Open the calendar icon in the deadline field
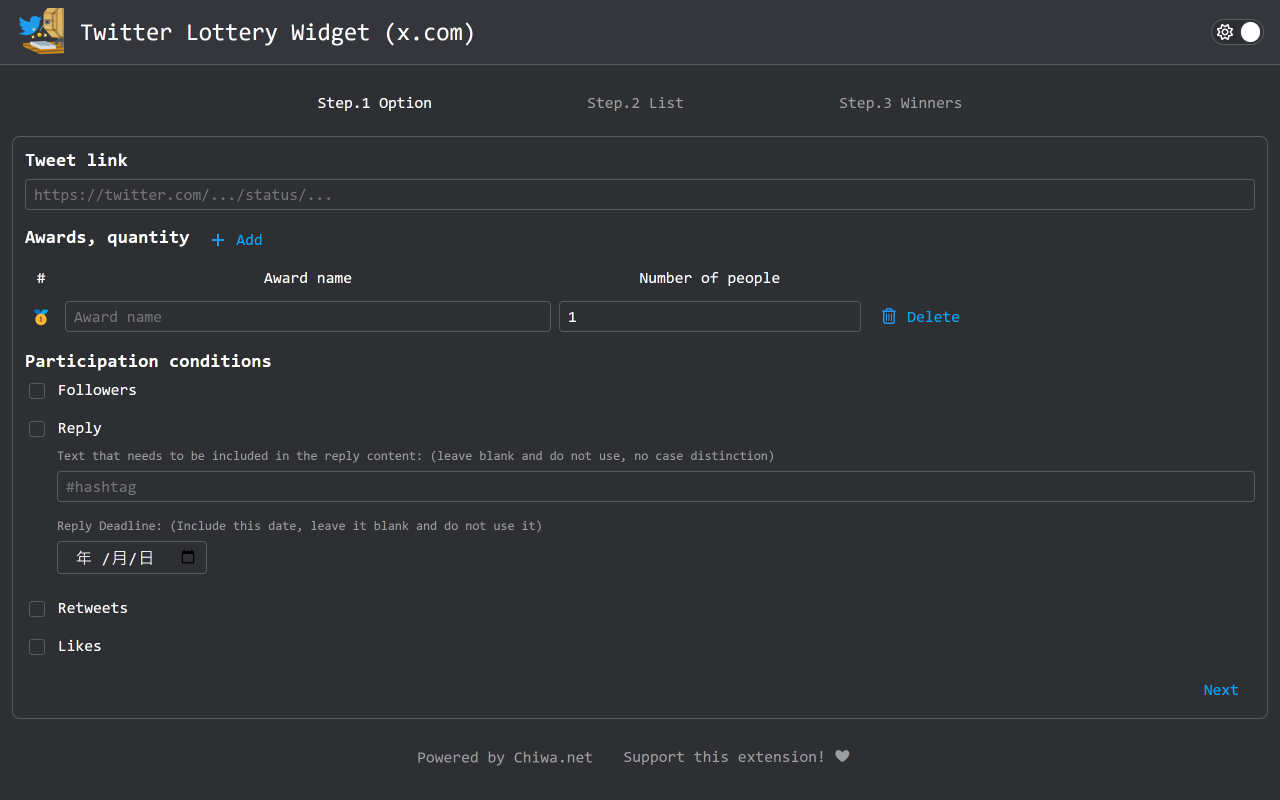 [x=187, y=557]
